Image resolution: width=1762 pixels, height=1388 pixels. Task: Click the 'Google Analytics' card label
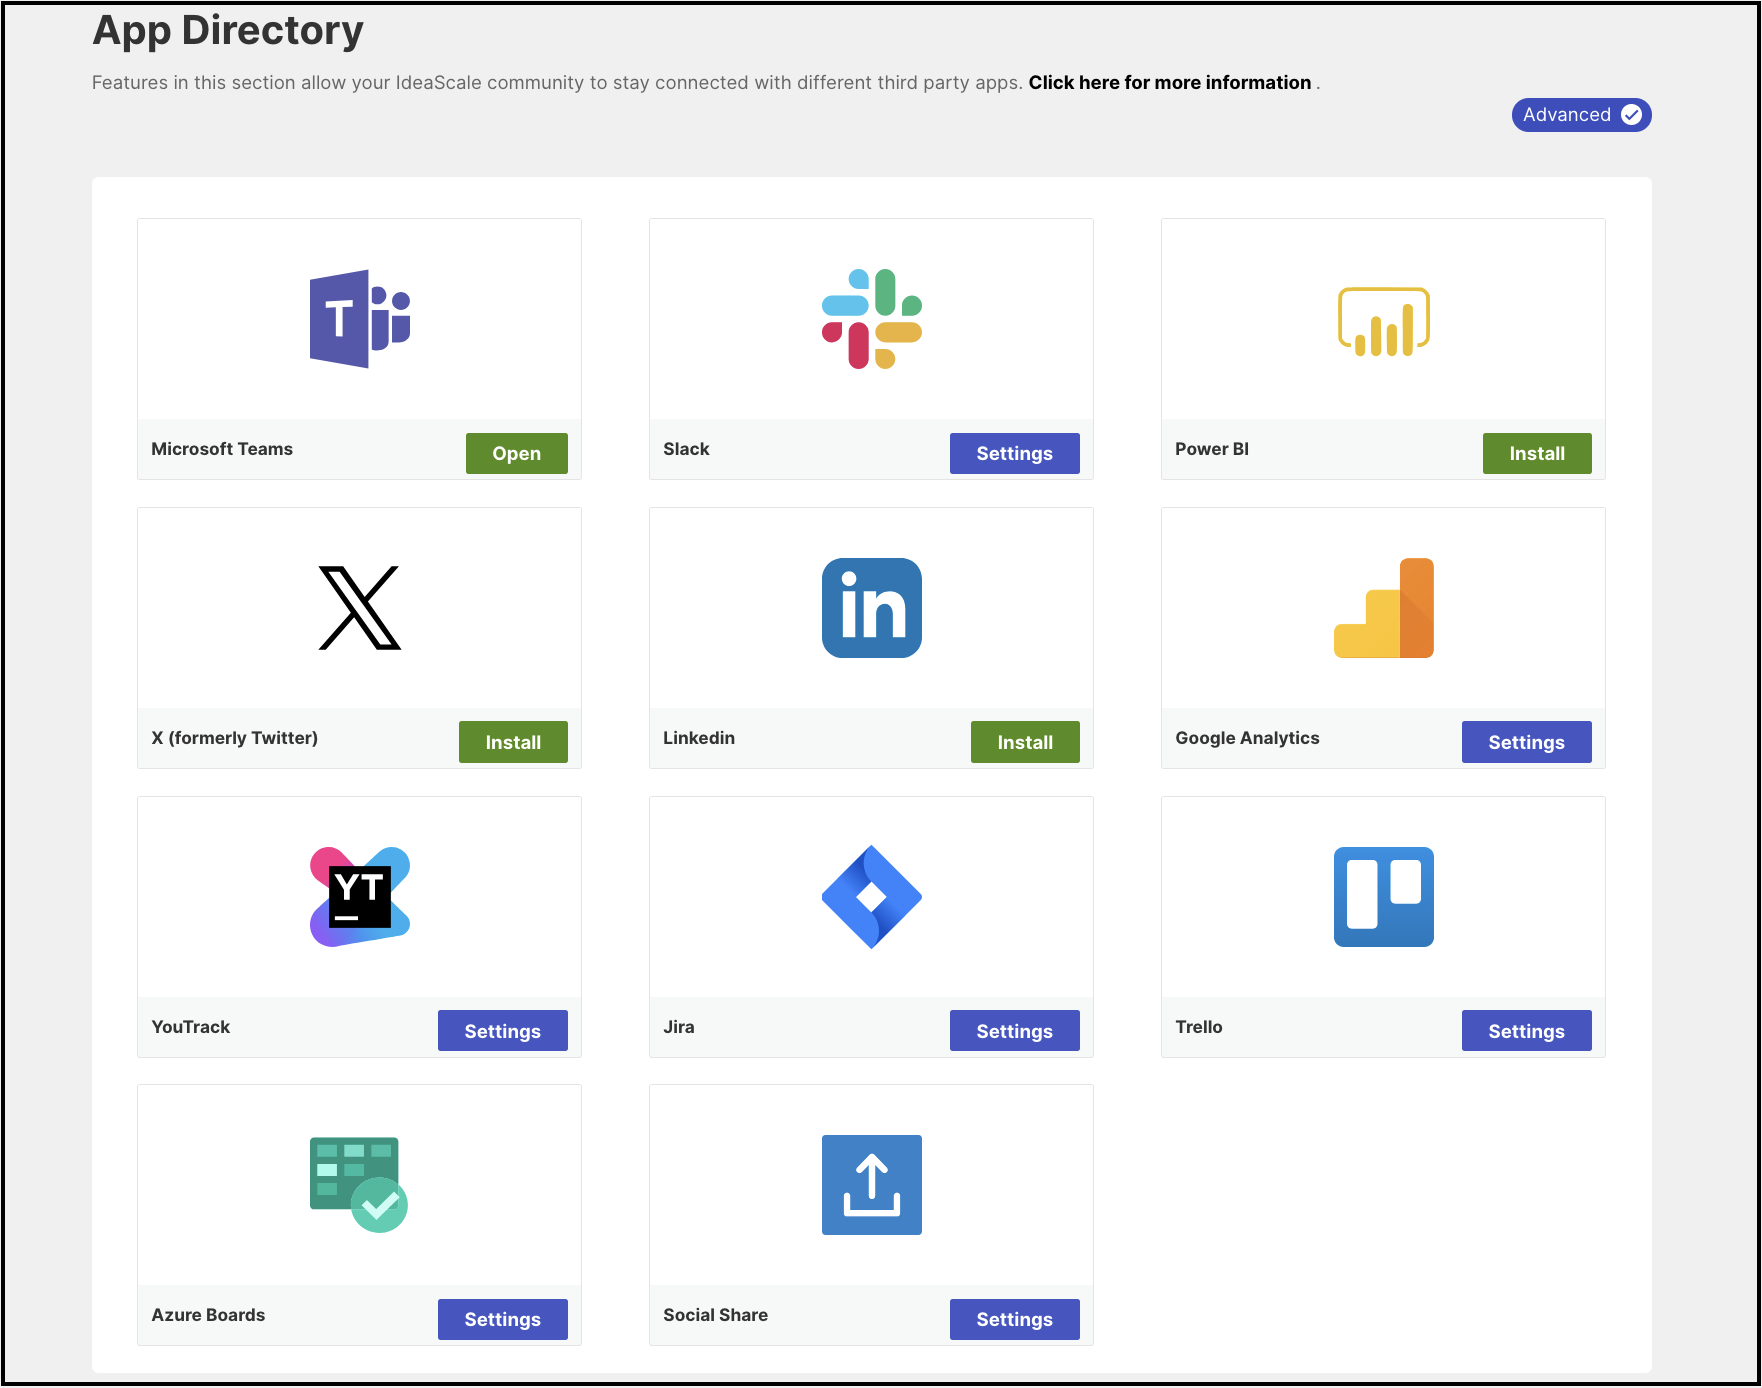(x=1247, y=738)
